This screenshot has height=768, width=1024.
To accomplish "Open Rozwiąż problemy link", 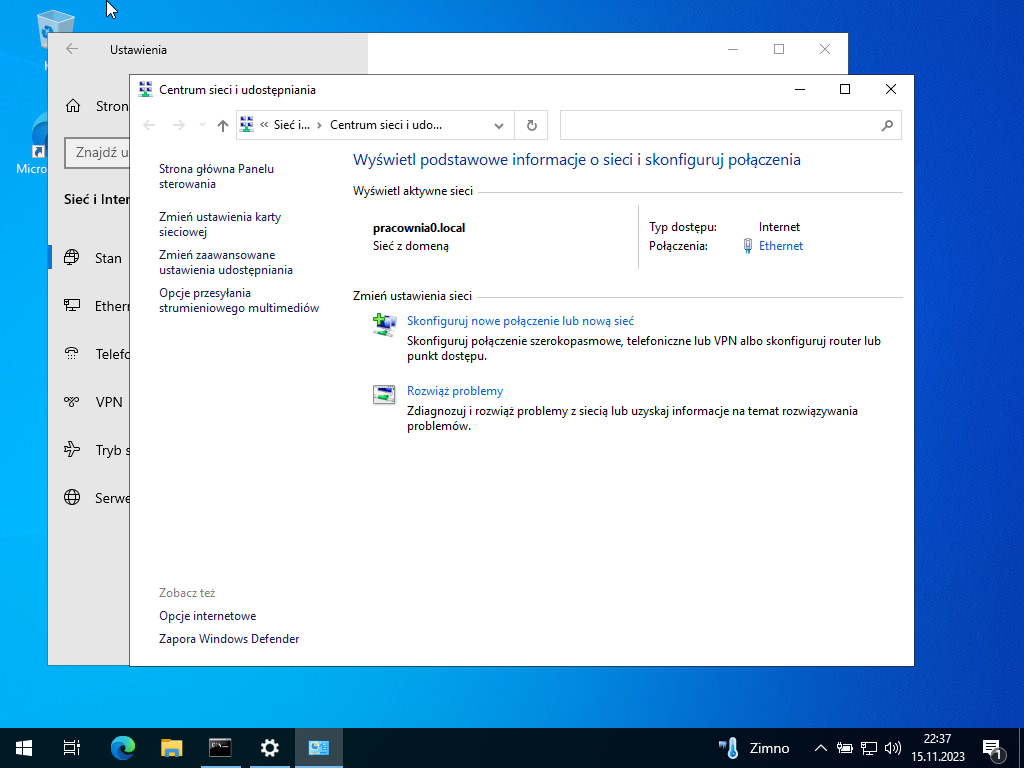I will (x=455, y=391).
